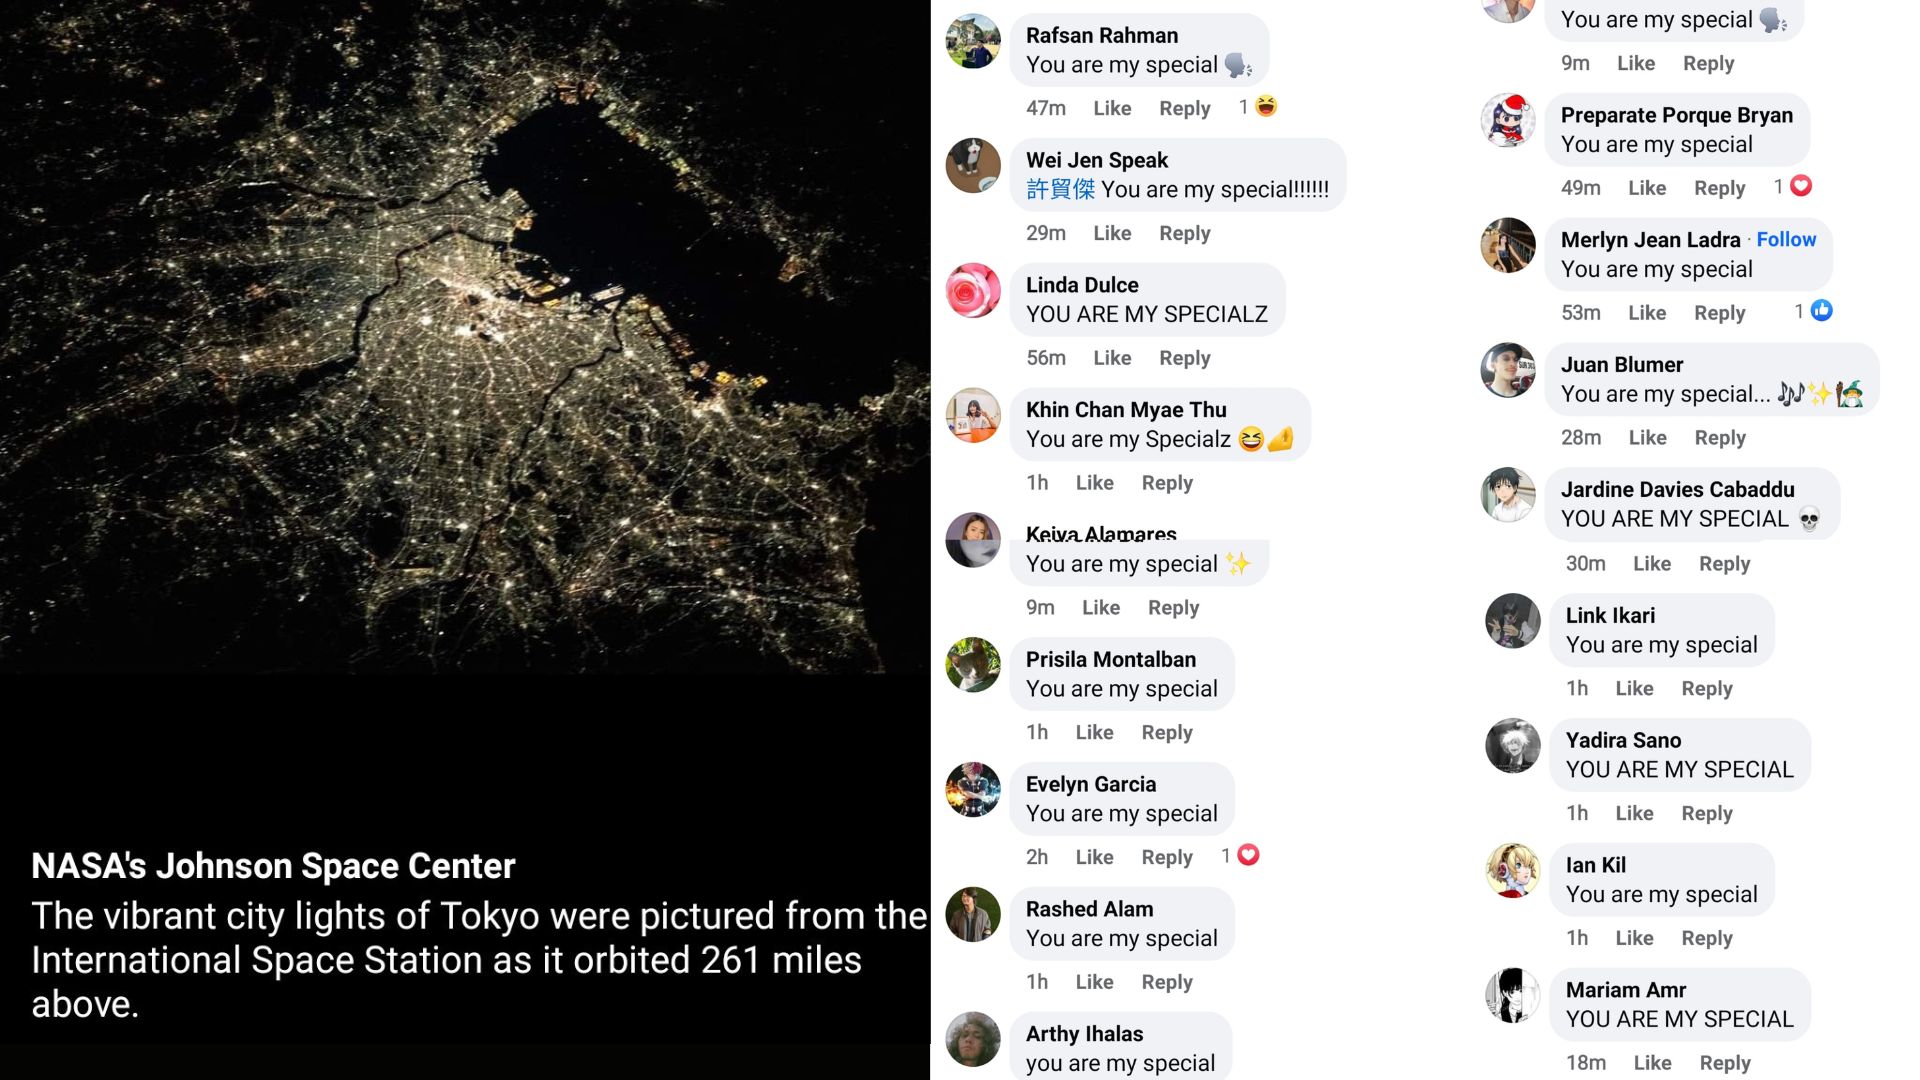Like Jardine Davies Cabaddu's comment
The image size is (1920, 1080).
pos(1651,564)
